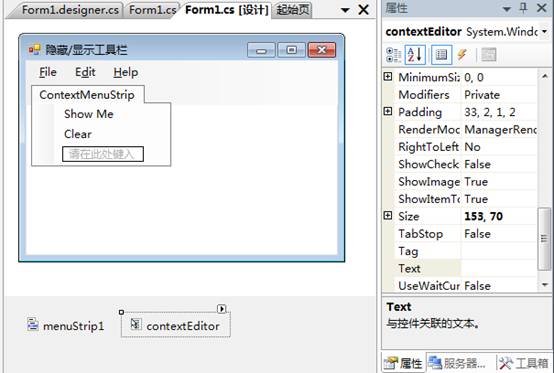
Task: Open the Form1.cs code tab
Action: 153,10
